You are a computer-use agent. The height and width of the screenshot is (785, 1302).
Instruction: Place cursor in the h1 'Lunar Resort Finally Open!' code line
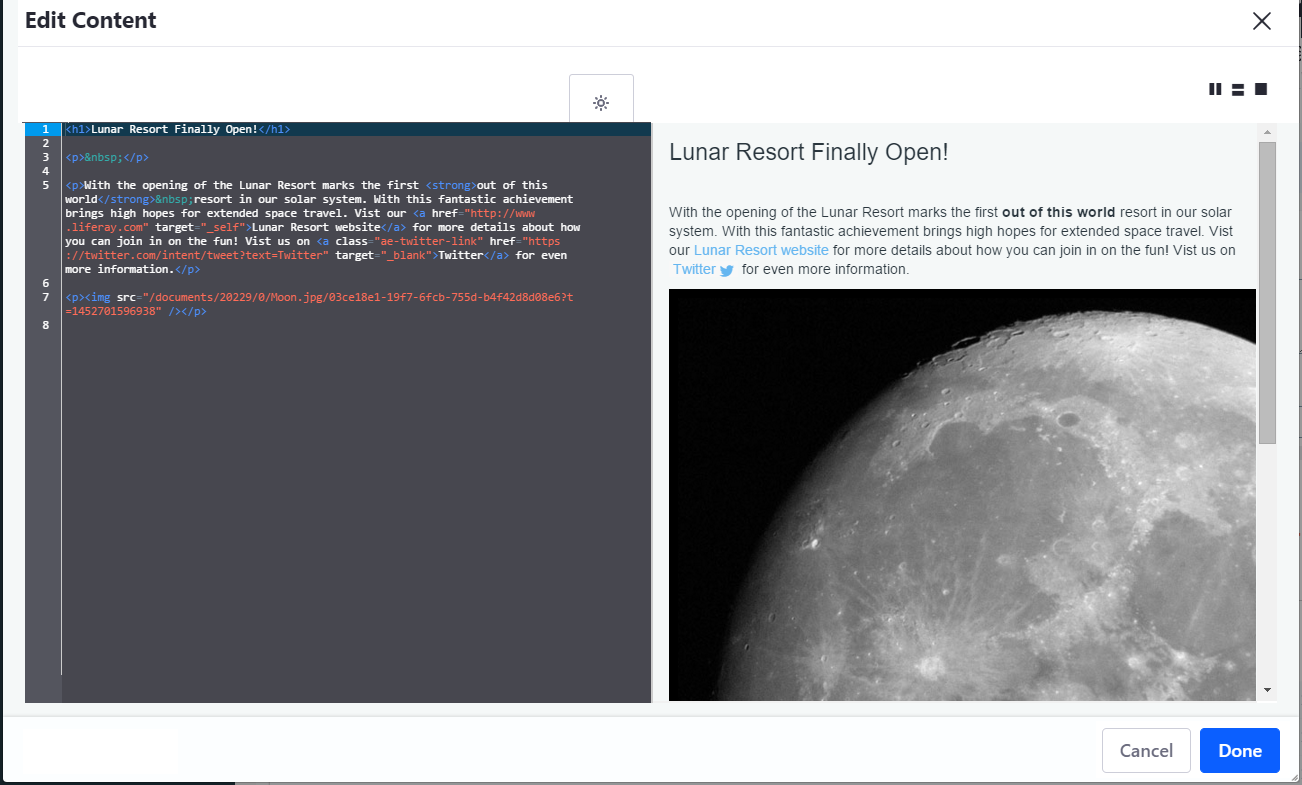click(177, 129)
